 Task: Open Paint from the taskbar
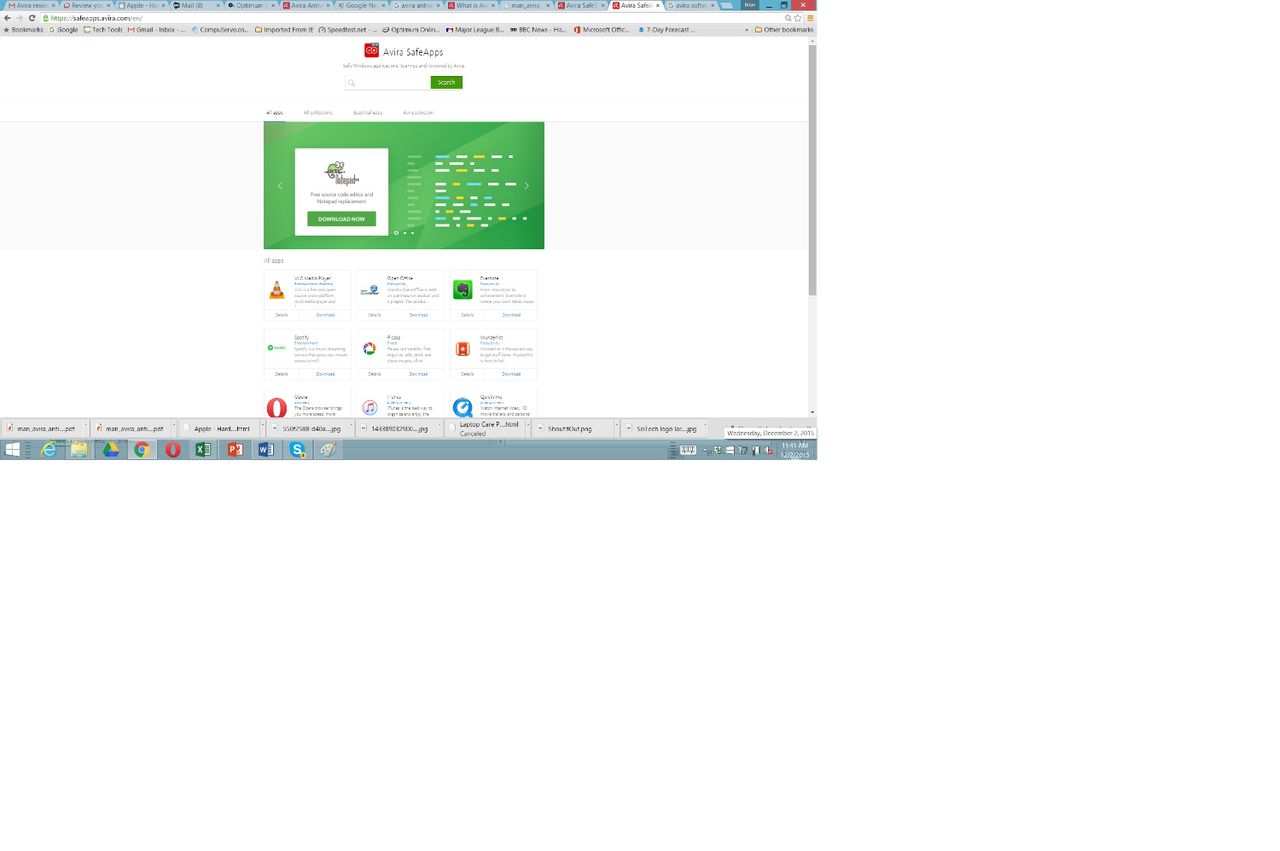[x=328, y=450]
